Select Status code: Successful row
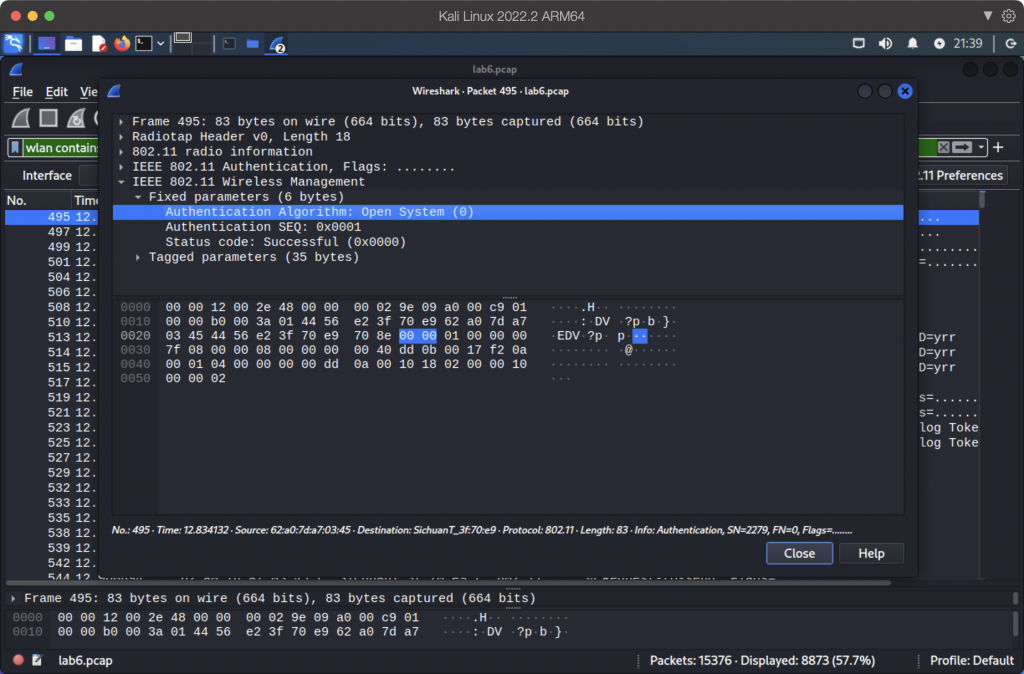Screen dimensions: 1024x674 point(508,242)
